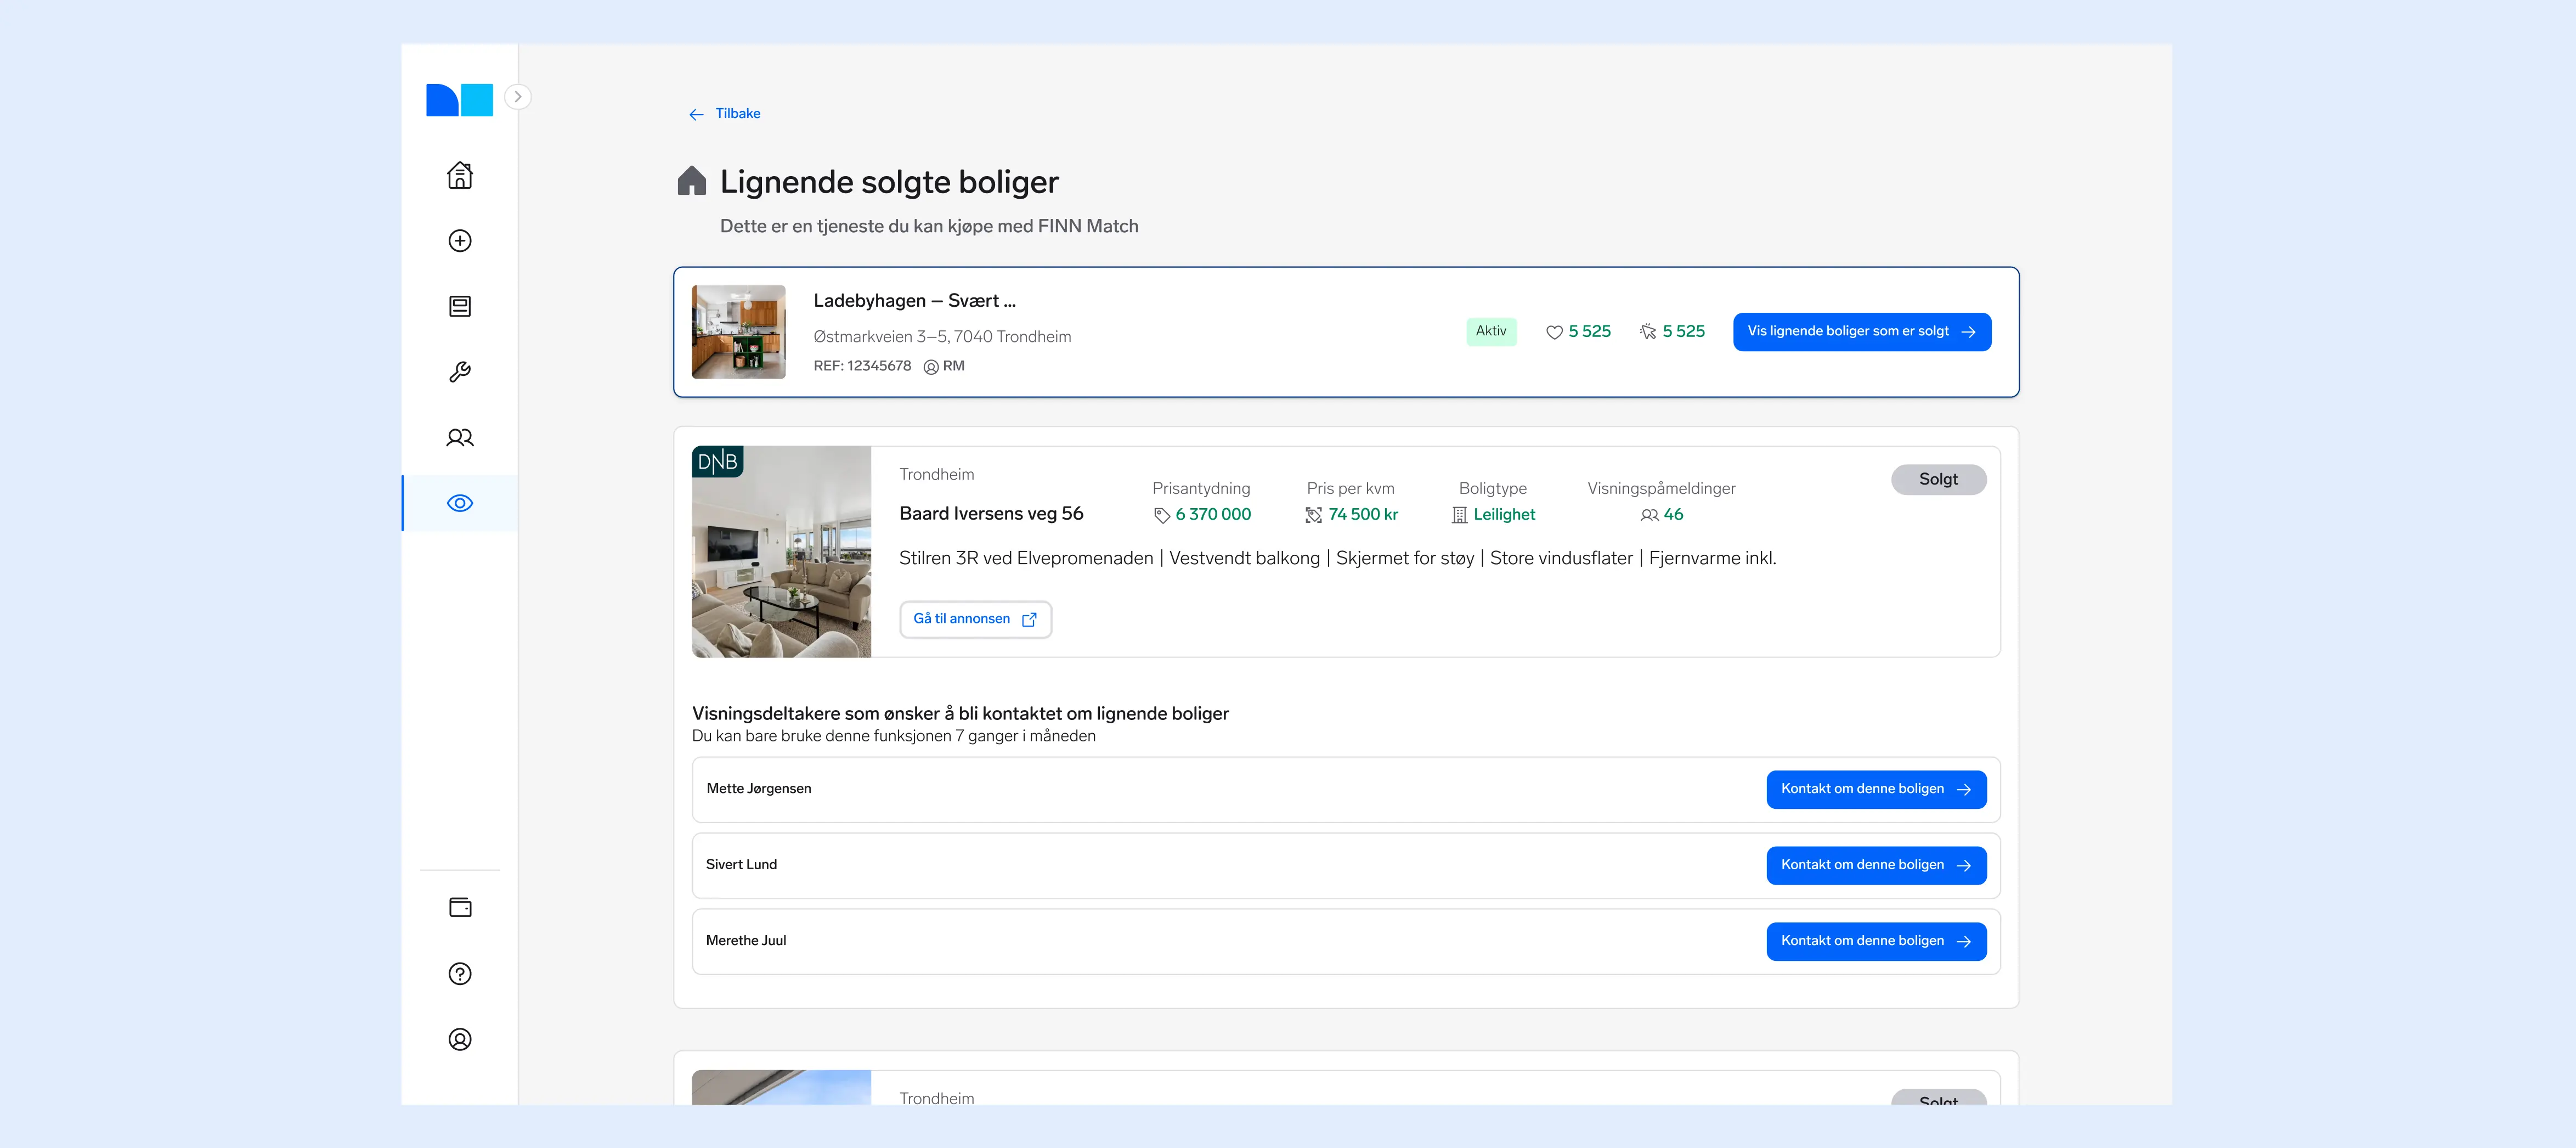Open the listing with Gå til annonsen
Viewport: 2576px width, 1148px height.
tap(975, 620)
